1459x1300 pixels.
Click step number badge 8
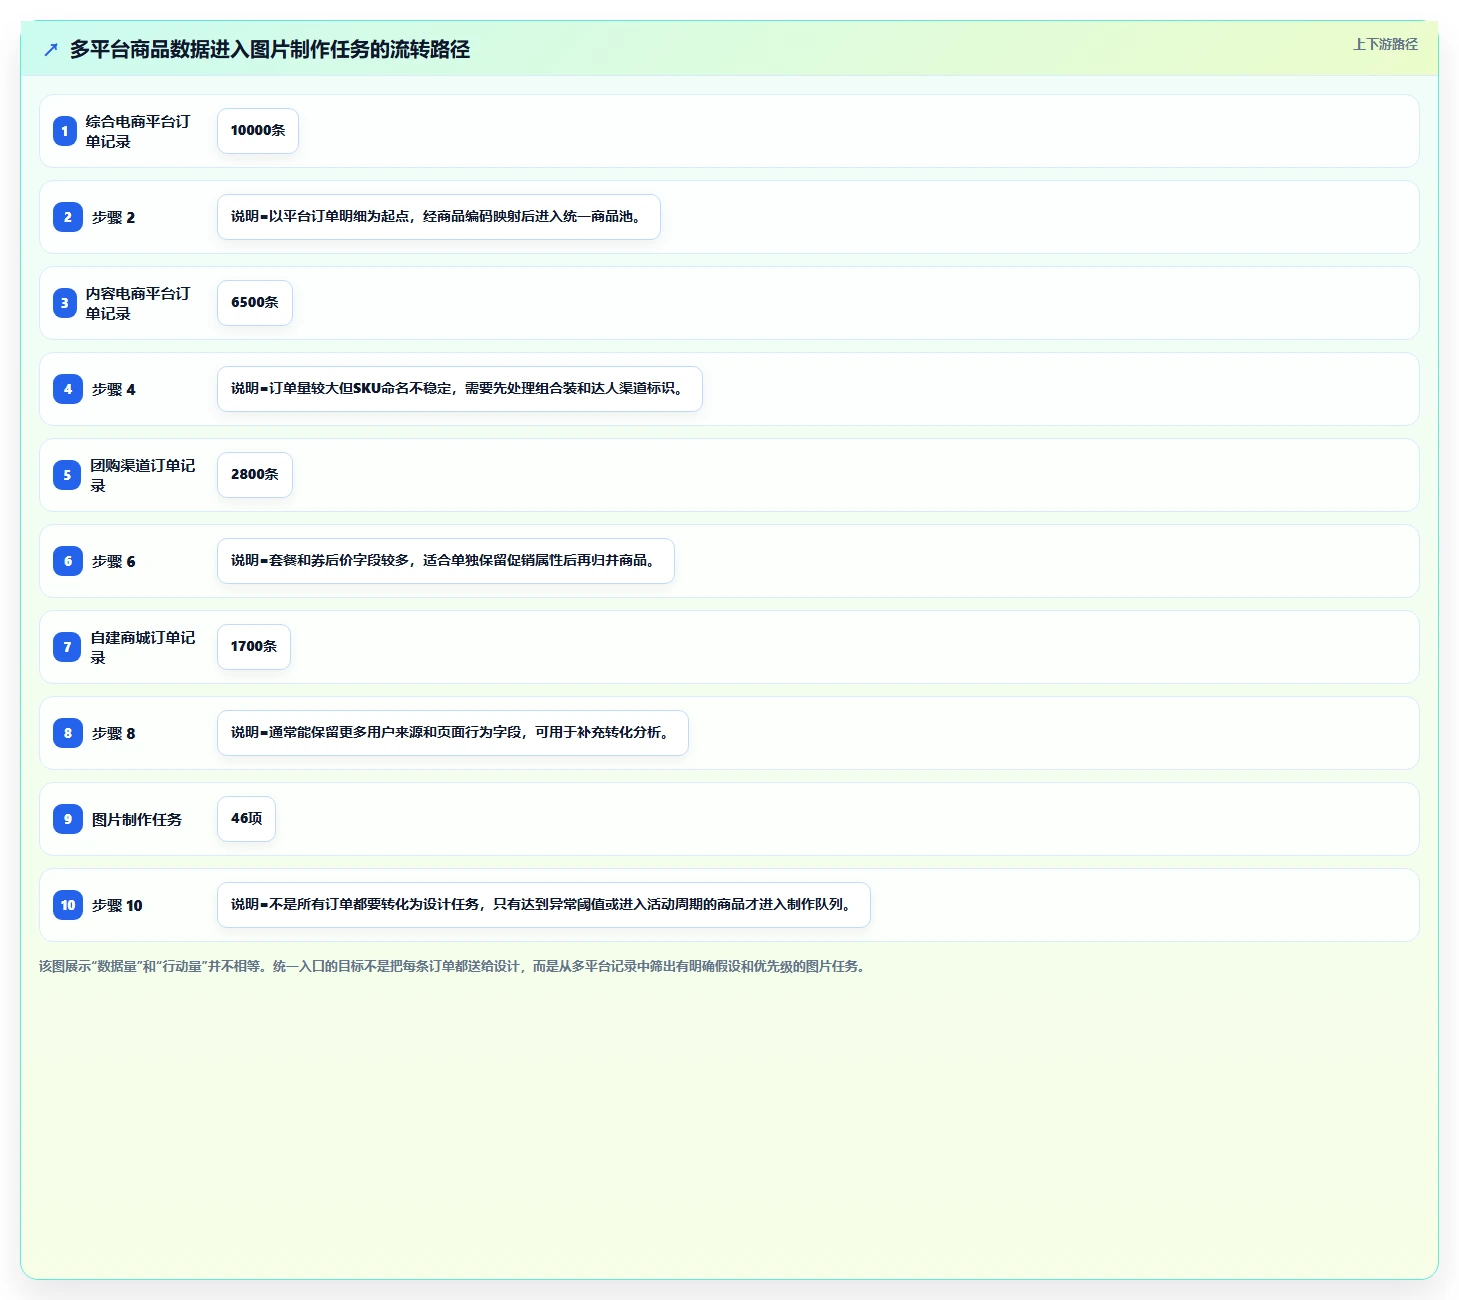tap(68, 733)
